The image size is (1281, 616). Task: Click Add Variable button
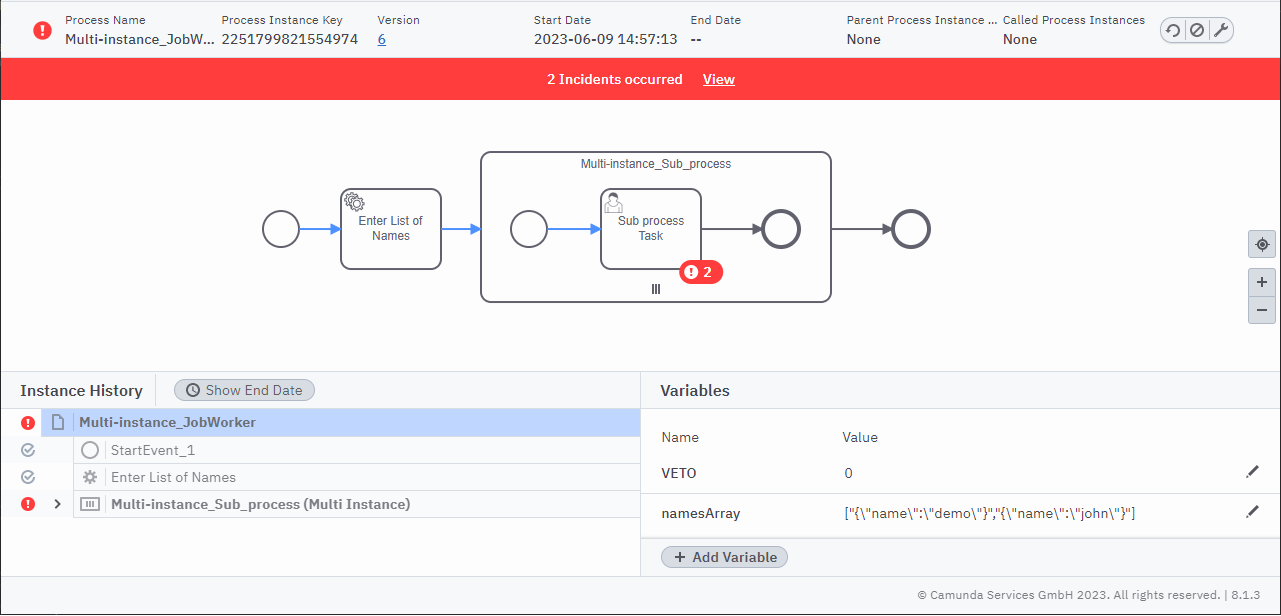coord(725,557)
